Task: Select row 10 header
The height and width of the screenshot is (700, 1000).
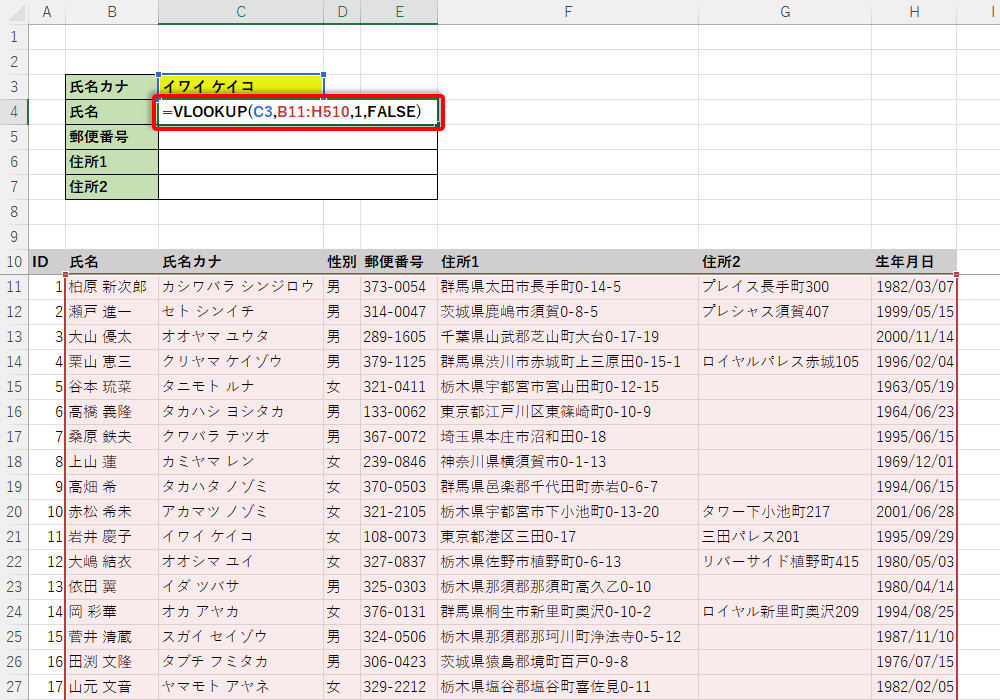Action: (x=14, y=262)
